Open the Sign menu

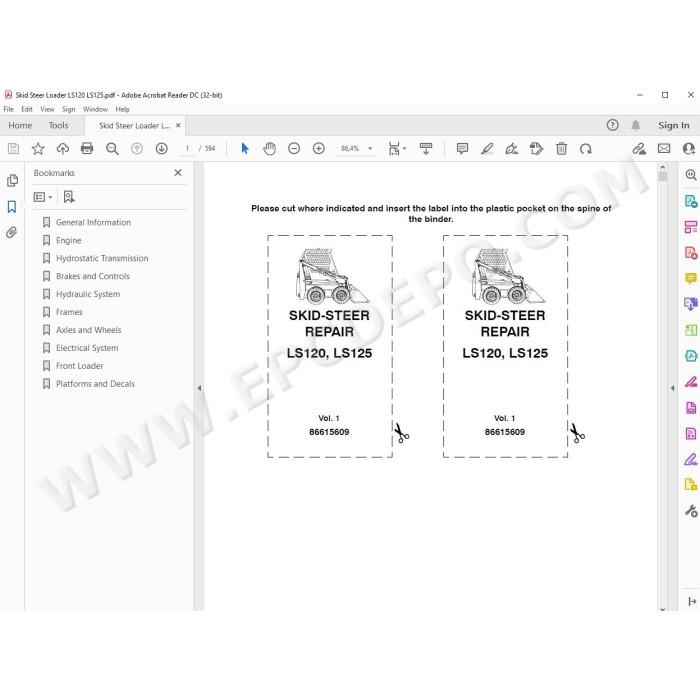pos(68,109)
